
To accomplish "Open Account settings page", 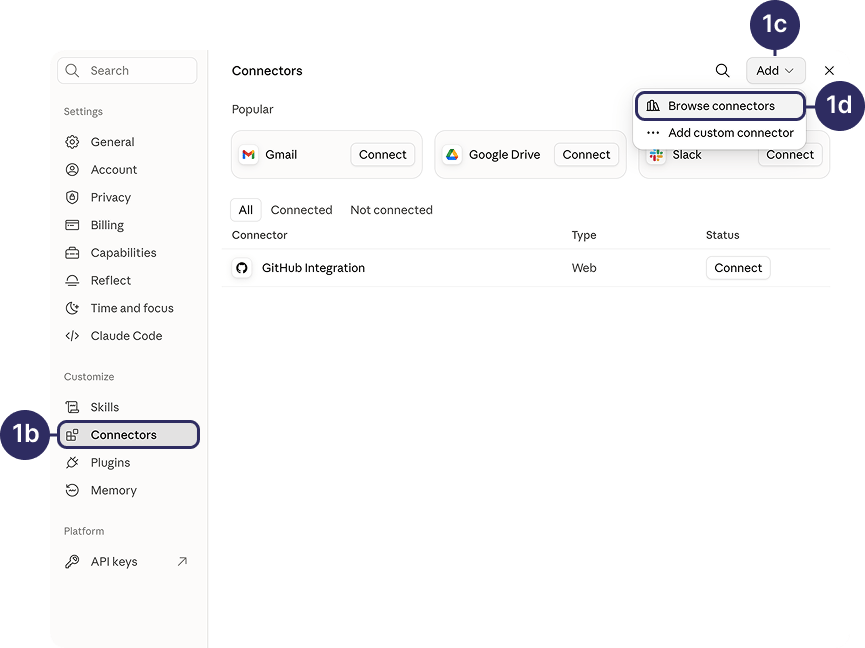I will click(x=127, y=169).
